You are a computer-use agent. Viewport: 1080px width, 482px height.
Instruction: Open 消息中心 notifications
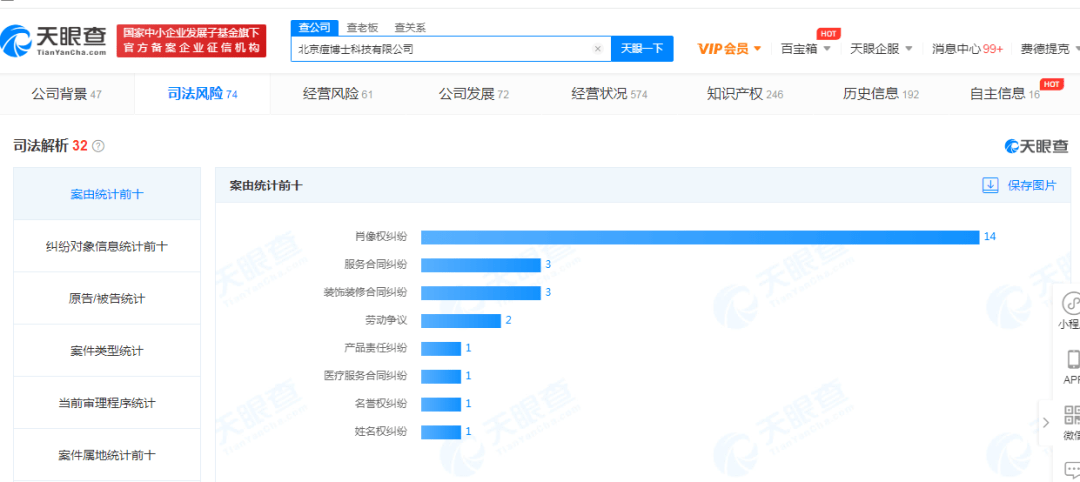967,49
